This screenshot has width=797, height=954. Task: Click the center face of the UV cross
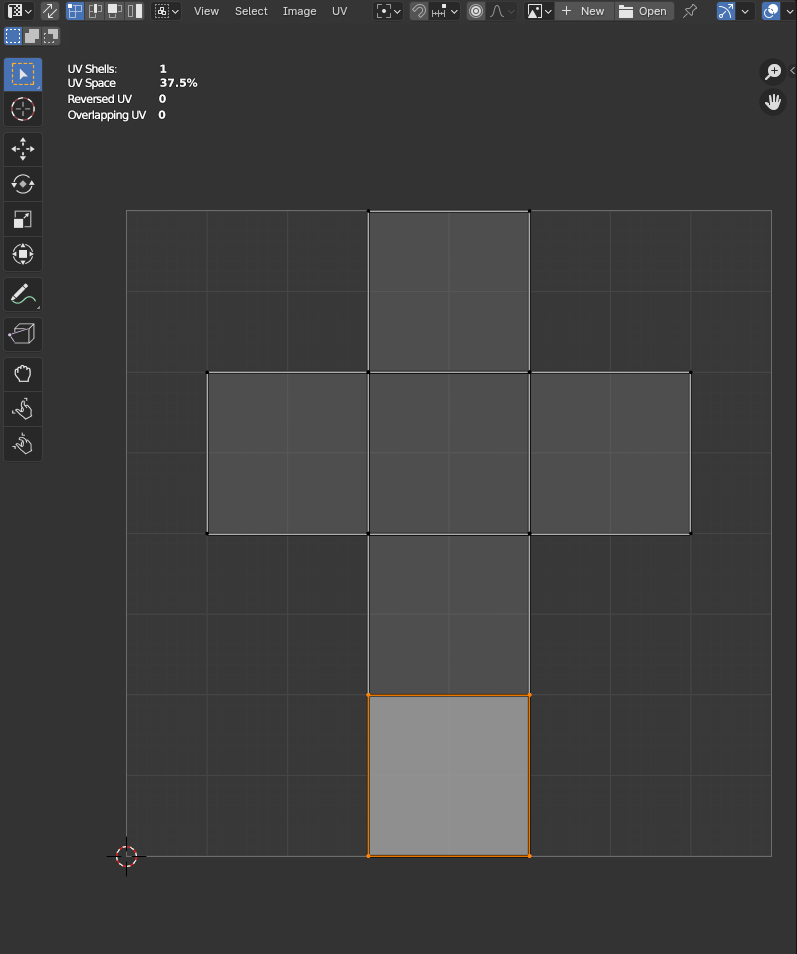pos(449,453)
